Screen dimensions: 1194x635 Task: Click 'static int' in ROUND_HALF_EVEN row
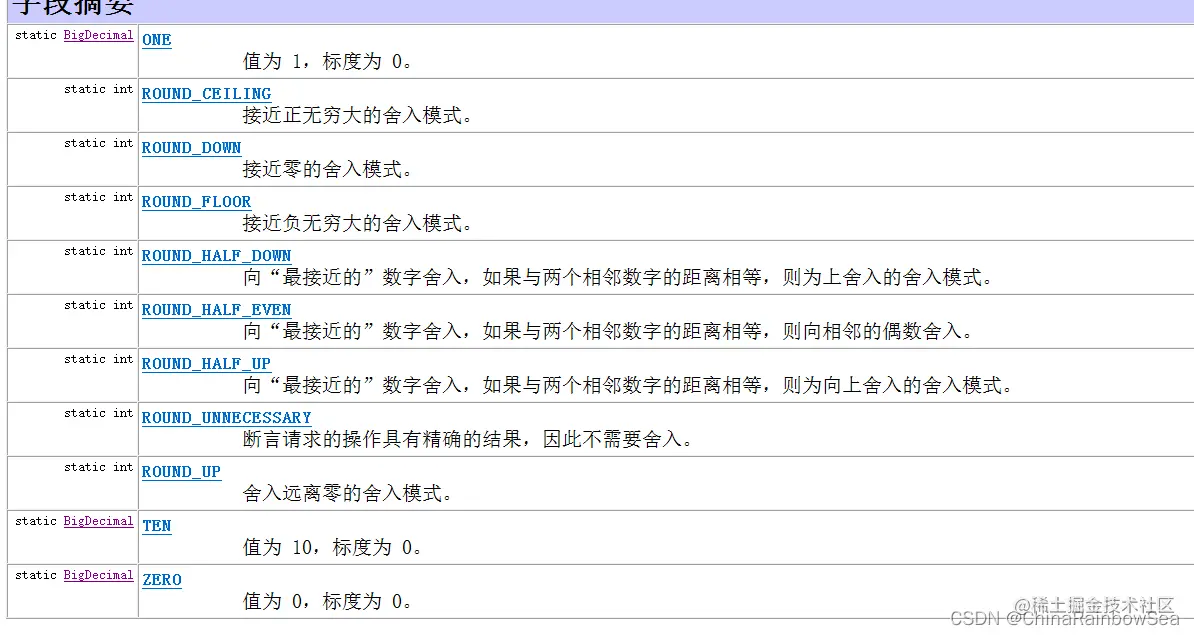pos(98,306)
